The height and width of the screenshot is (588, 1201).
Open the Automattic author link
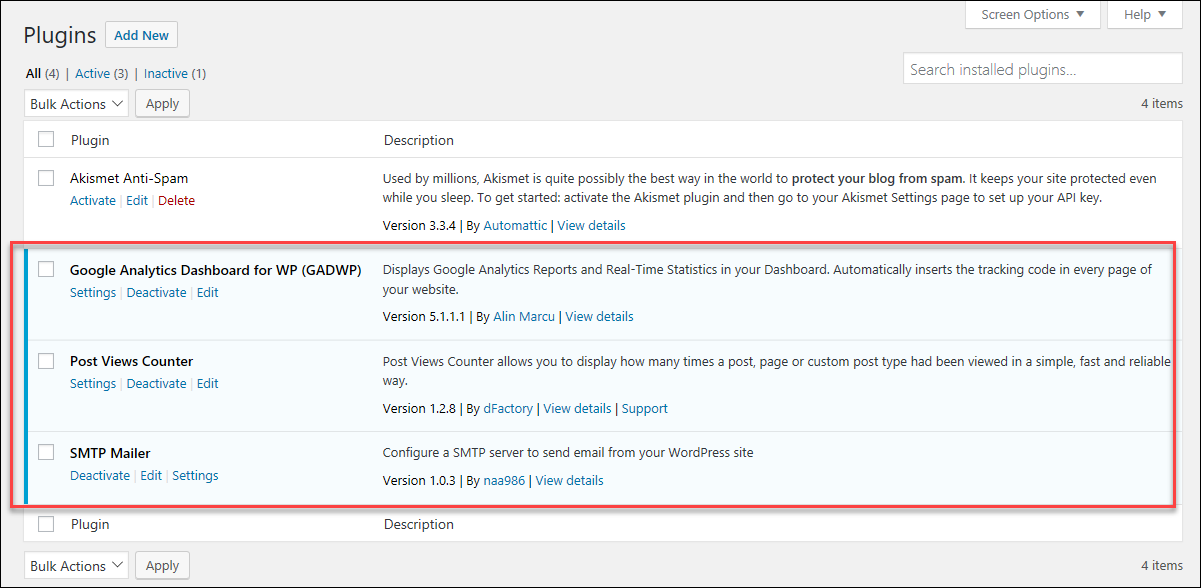(x=515, y=225)
